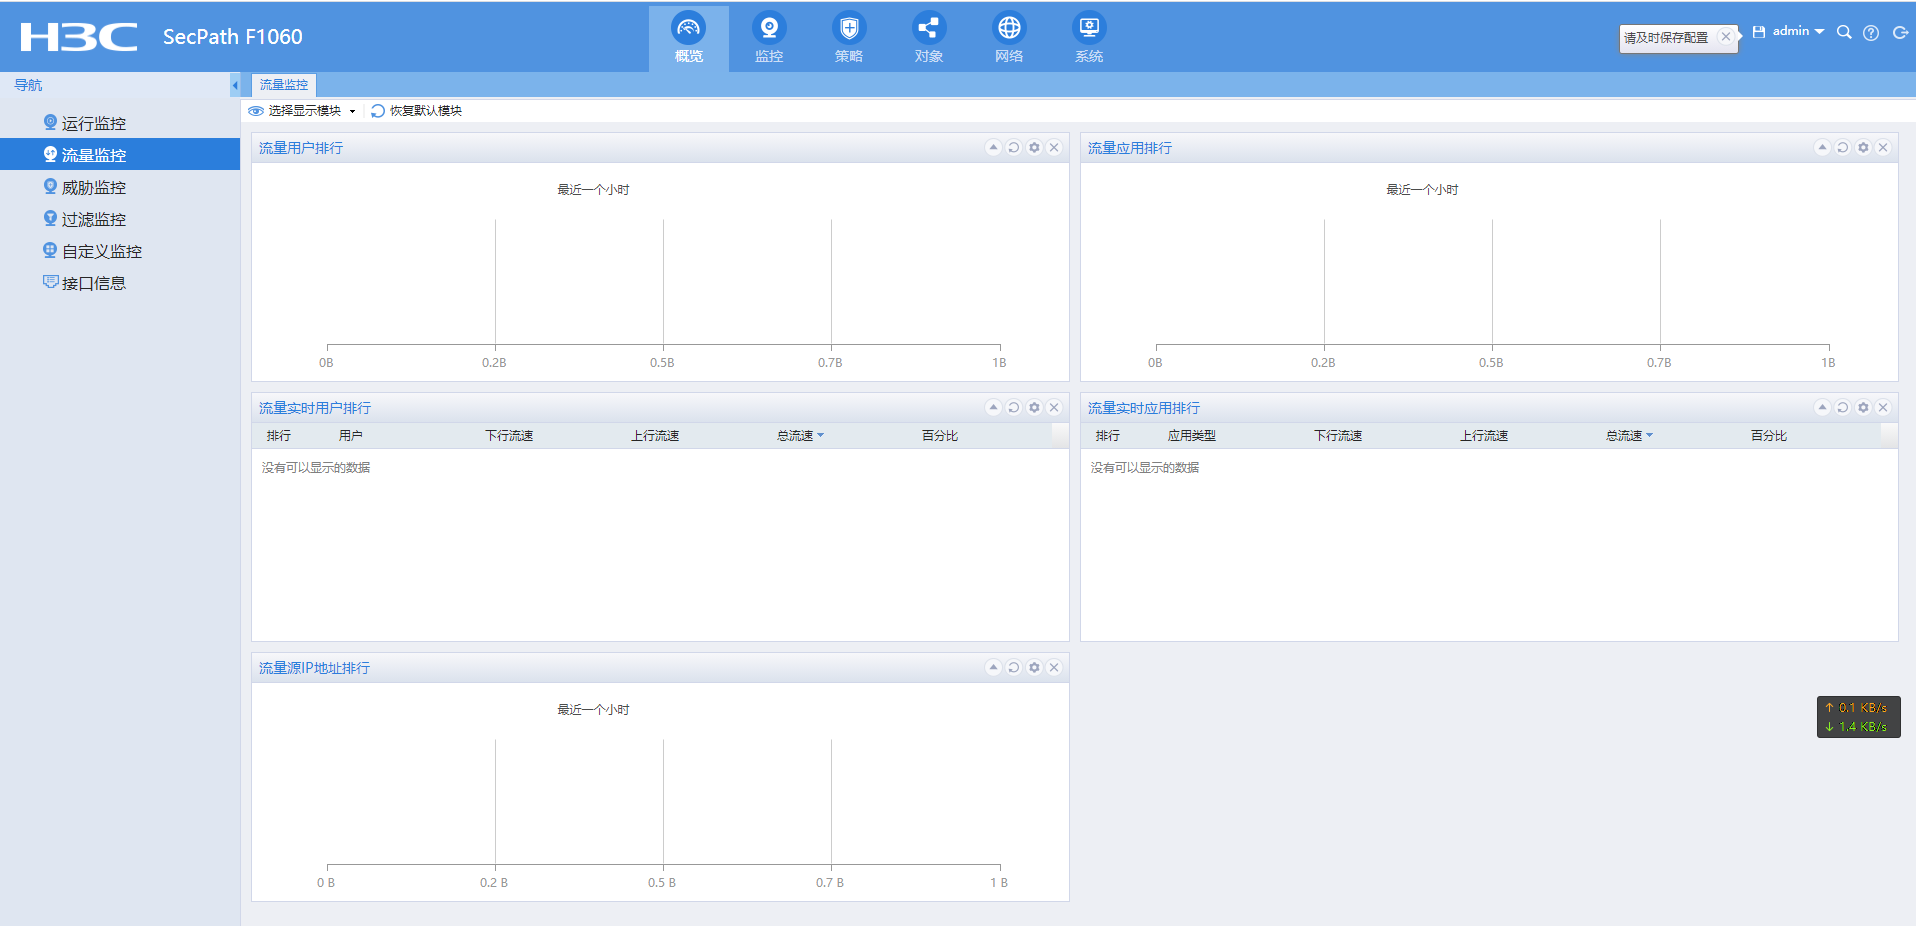This screenshot has width=1916, height=926.
Task: Click 下行流速 header in 流量实时用户排行 table
Action: 509,436
